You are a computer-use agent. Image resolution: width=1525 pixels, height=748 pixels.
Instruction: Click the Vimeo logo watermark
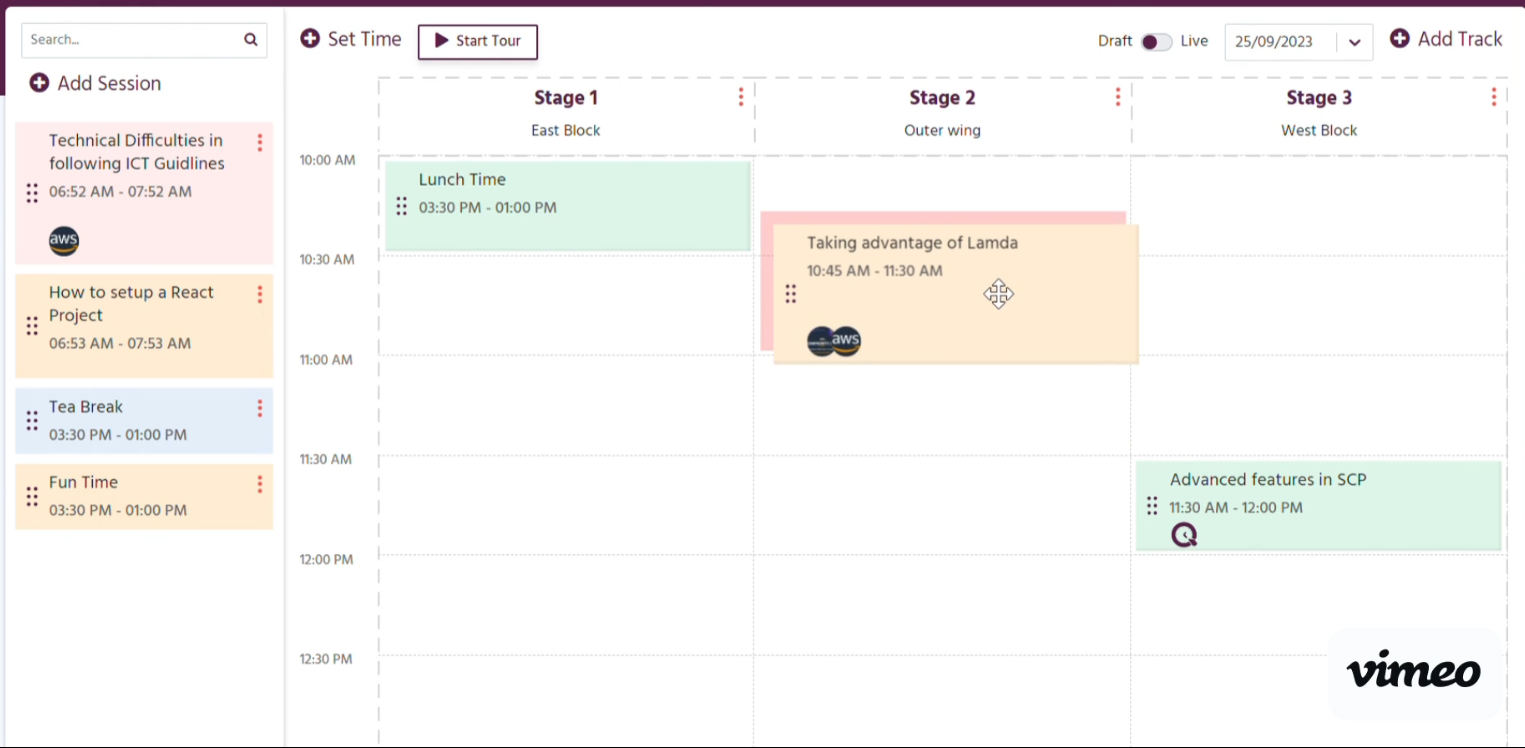pos(1413,672)
